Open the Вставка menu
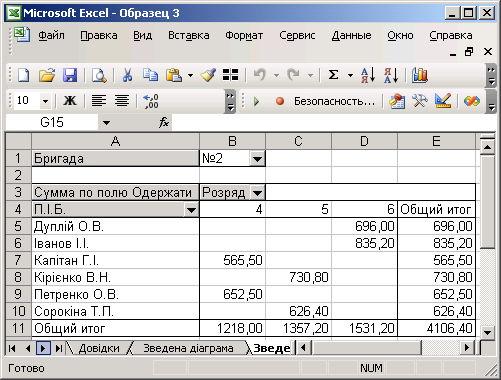Viewport: 501px width, 380px height. (x=189, y=35)
